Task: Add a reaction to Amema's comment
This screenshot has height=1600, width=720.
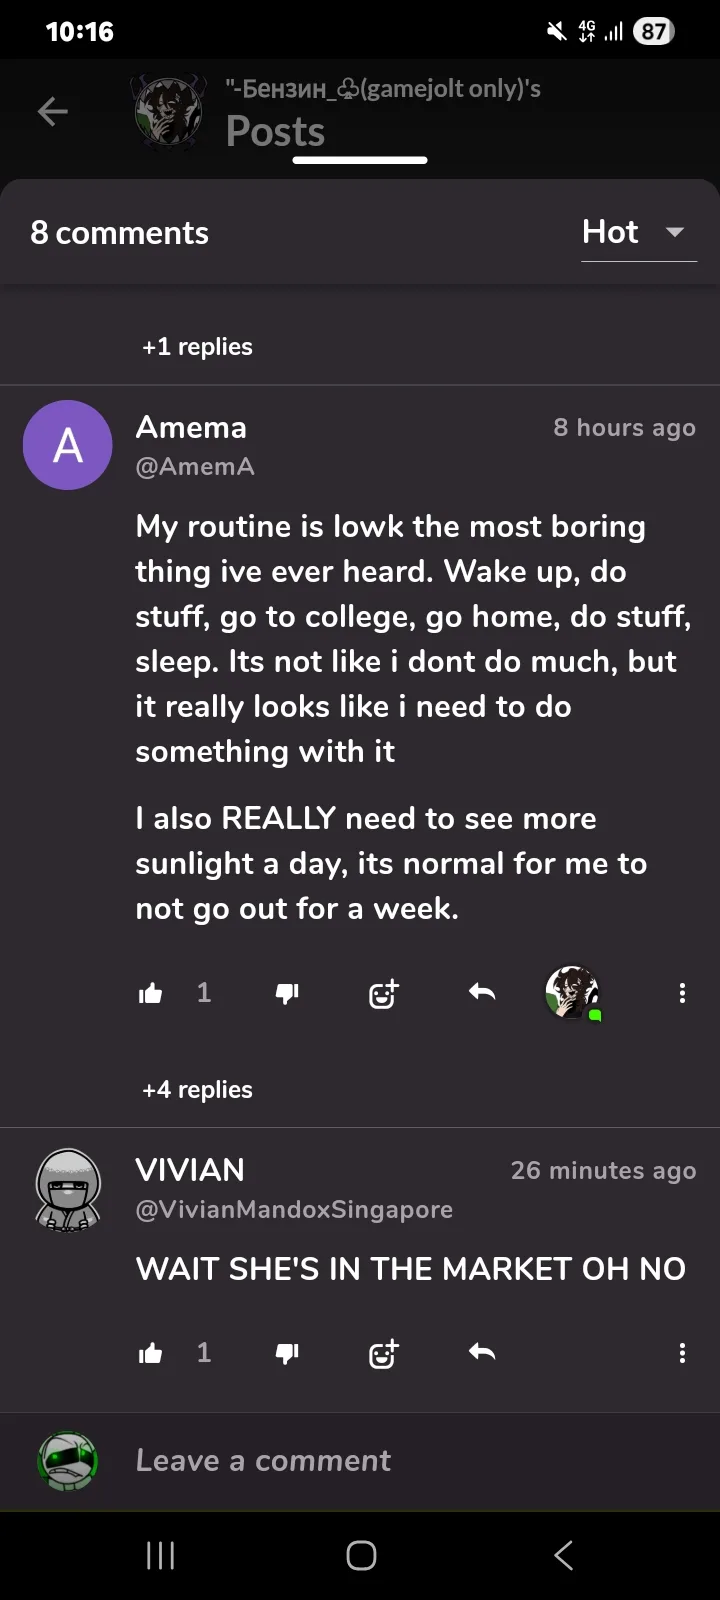Action: (383, 993)
